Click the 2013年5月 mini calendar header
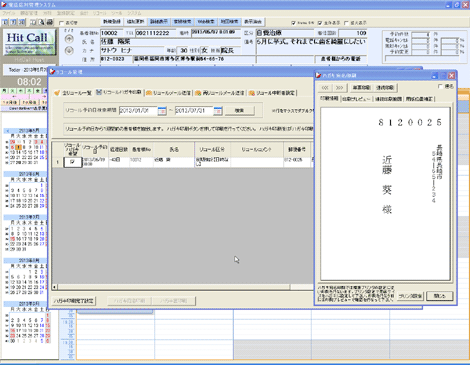Image resolution: width=470 pixels, height=365 pixels. click(x=29, y=130)
